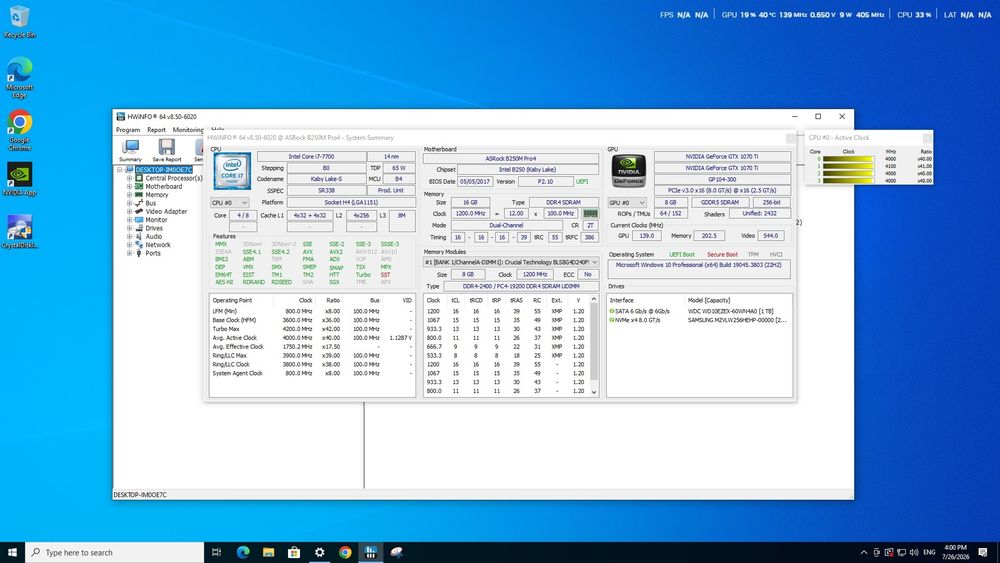Click the up arrow of timings scrollbar
1000x563 pixels.
pyautogui.click(x=594, y=299)
